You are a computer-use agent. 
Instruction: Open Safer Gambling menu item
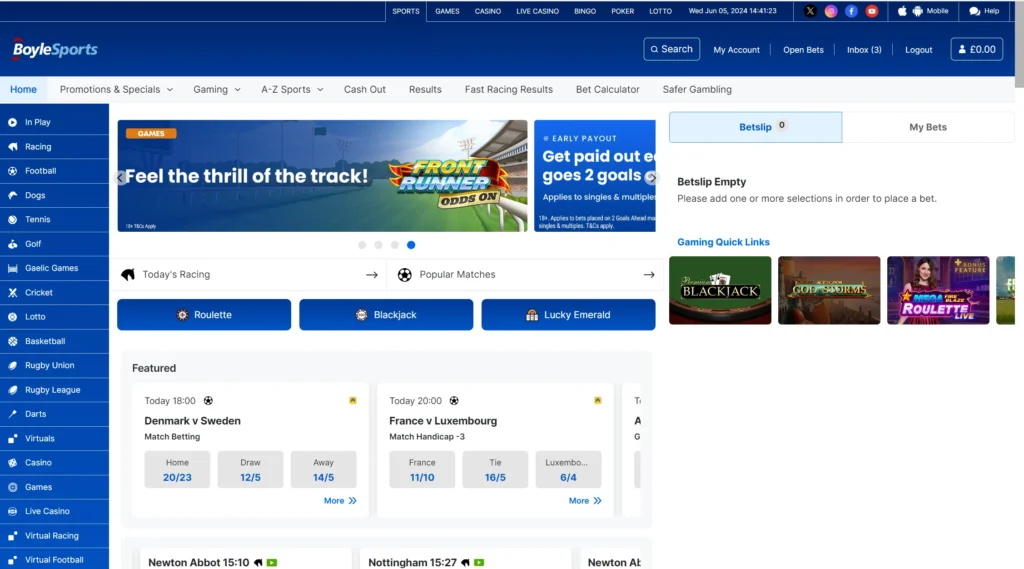coord(697,89)
